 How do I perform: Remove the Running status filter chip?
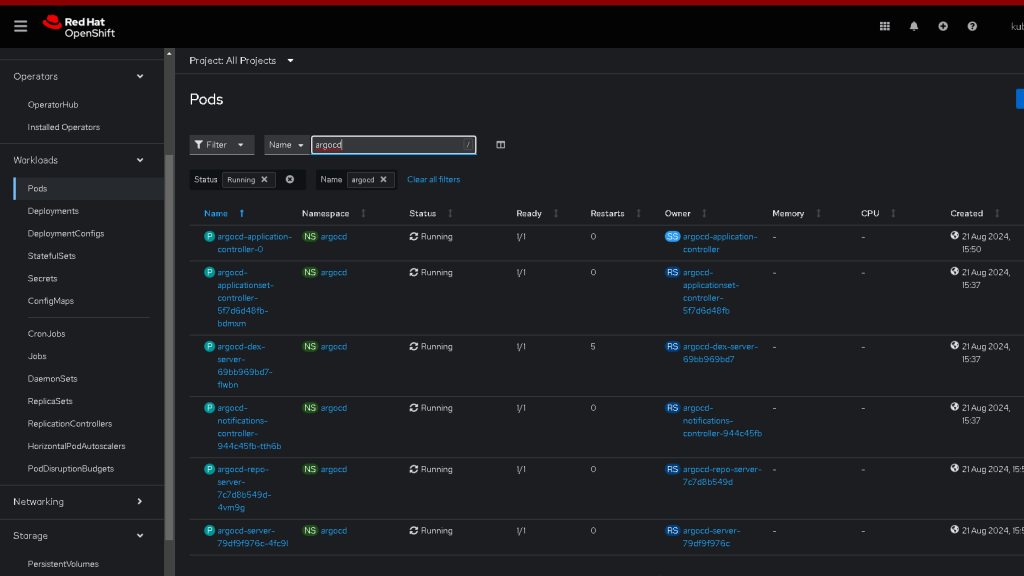[264, 180]
